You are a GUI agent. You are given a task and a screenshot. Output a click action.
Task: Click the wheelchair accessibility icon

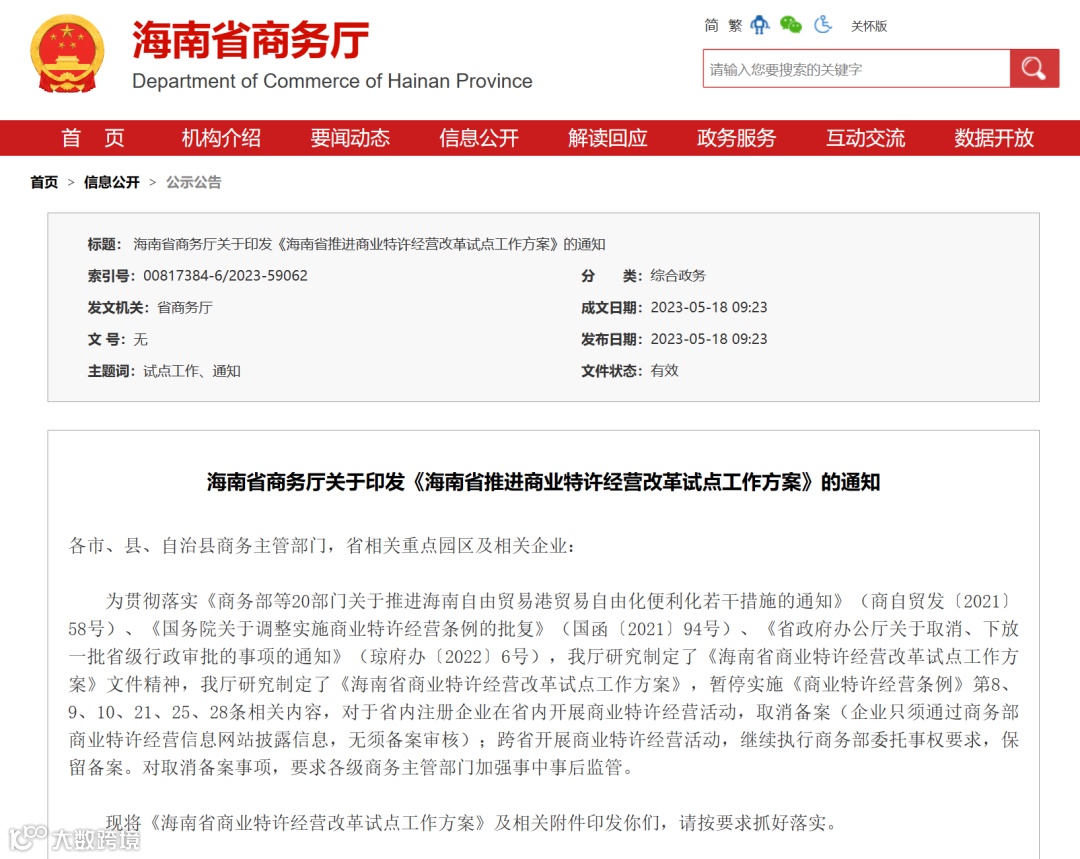click(x=823, y=25)
